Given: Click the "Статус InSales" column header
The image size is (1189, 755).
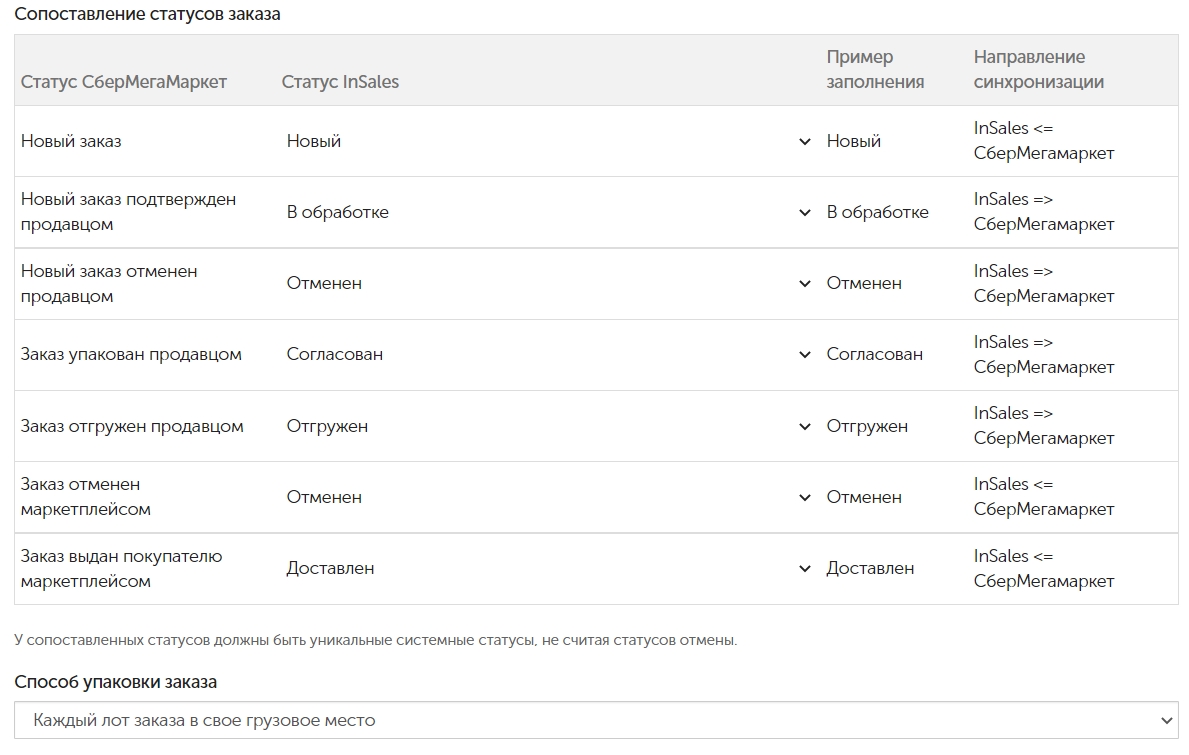Looking at the screenshot, I should click(x=340, y=82).
